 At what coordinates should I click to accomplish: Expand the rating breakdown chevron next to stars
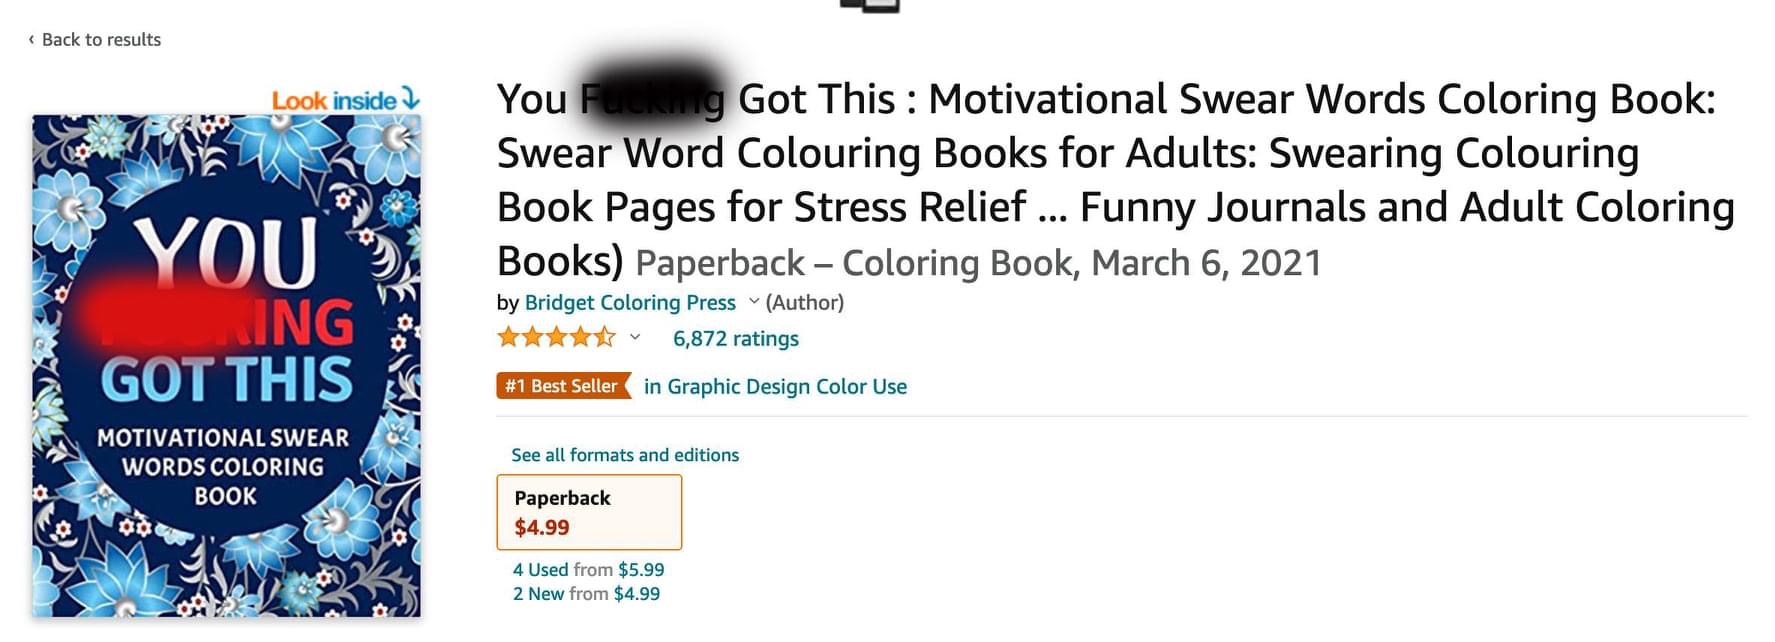tap(635, 337)
